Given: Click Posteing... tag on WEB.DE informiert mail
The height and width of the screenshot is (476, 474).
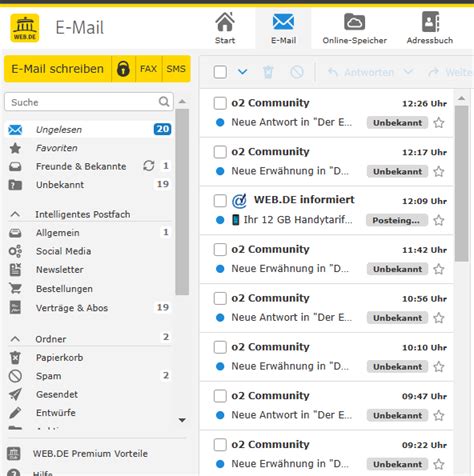Looking at the screenshot, I should coord(397,220).
